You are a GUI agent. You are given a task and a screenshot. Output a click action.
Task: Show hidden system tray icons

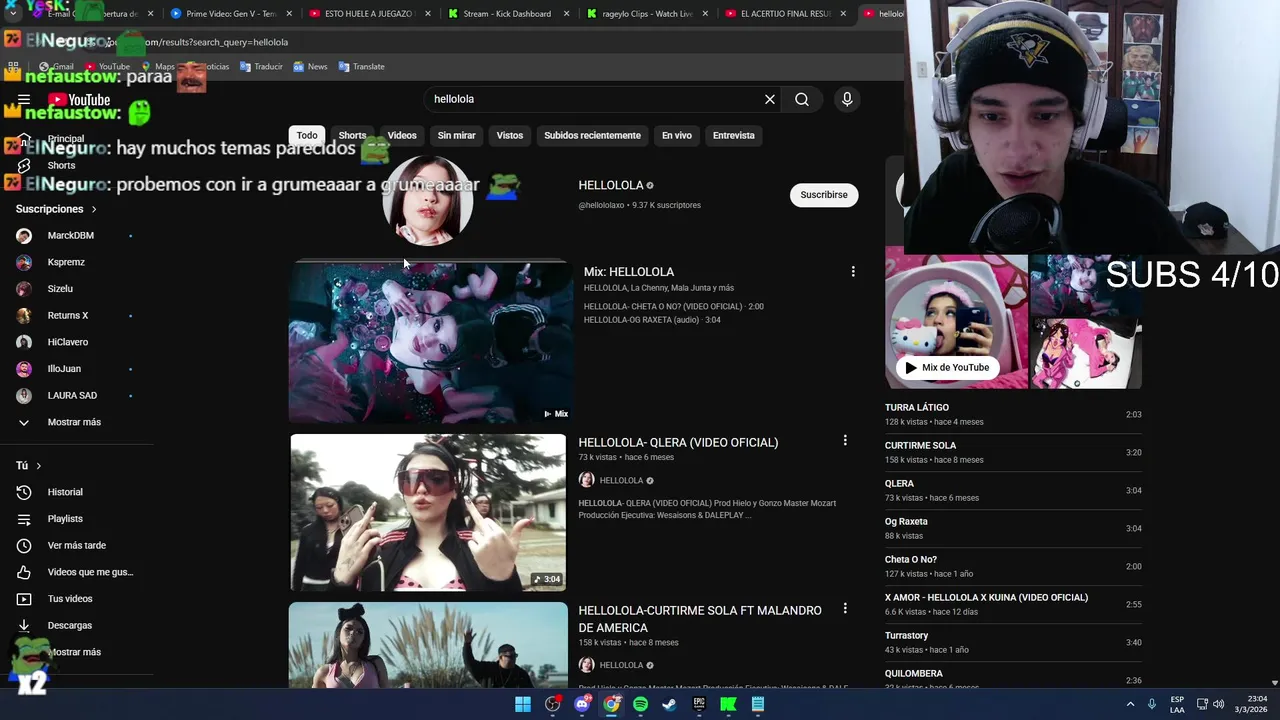[1131, 704]
